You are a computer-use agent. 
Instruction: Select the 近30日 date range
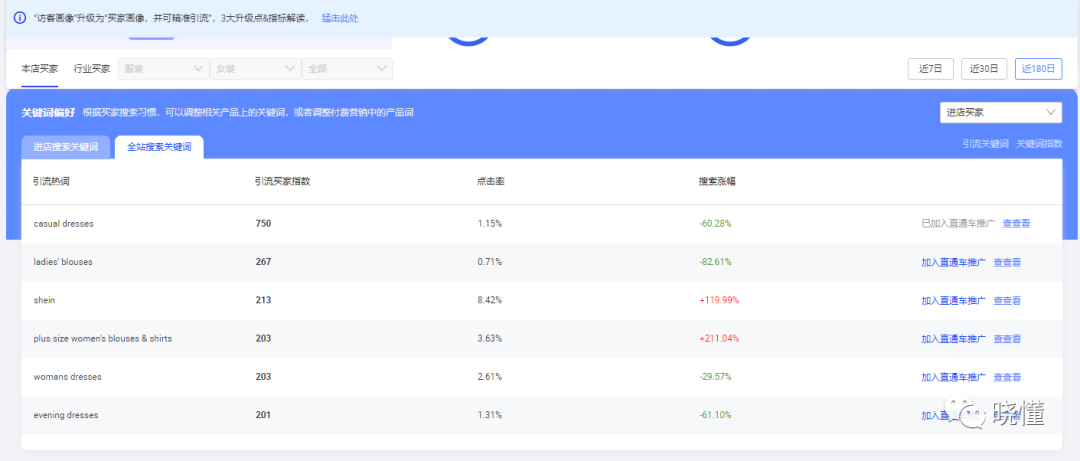tap(984, 69)
